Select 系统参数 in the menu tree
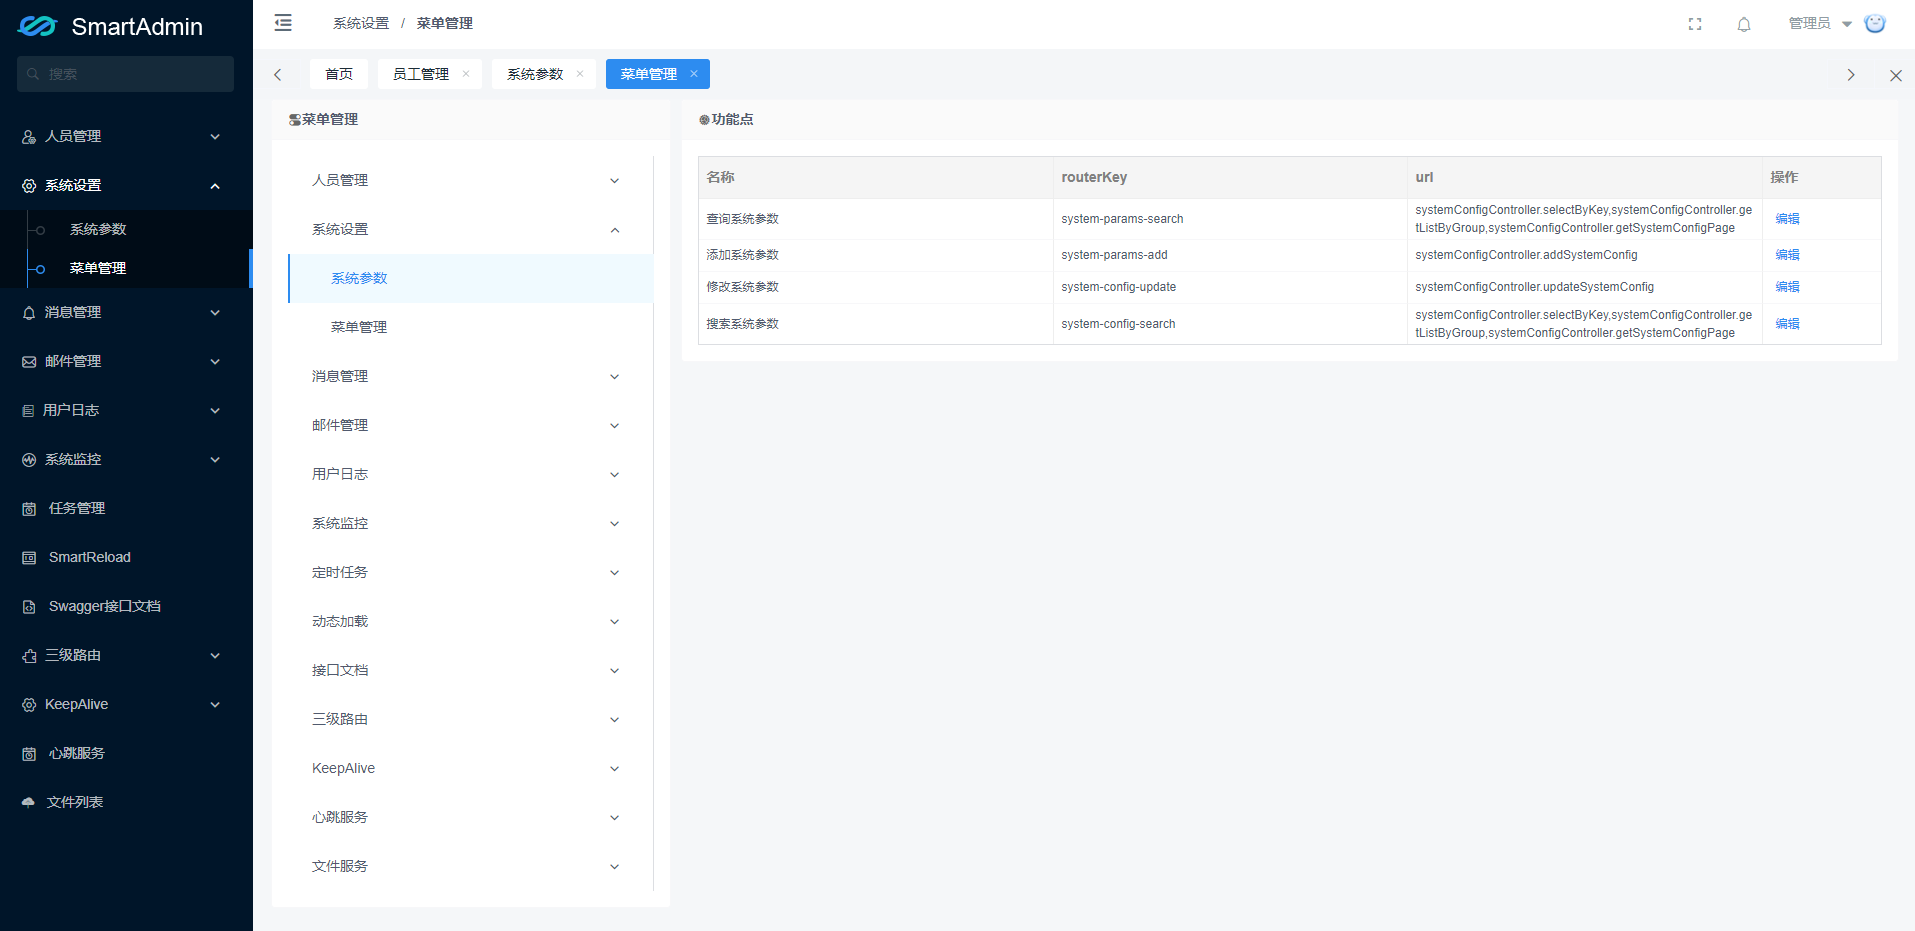 pos(359,278)
